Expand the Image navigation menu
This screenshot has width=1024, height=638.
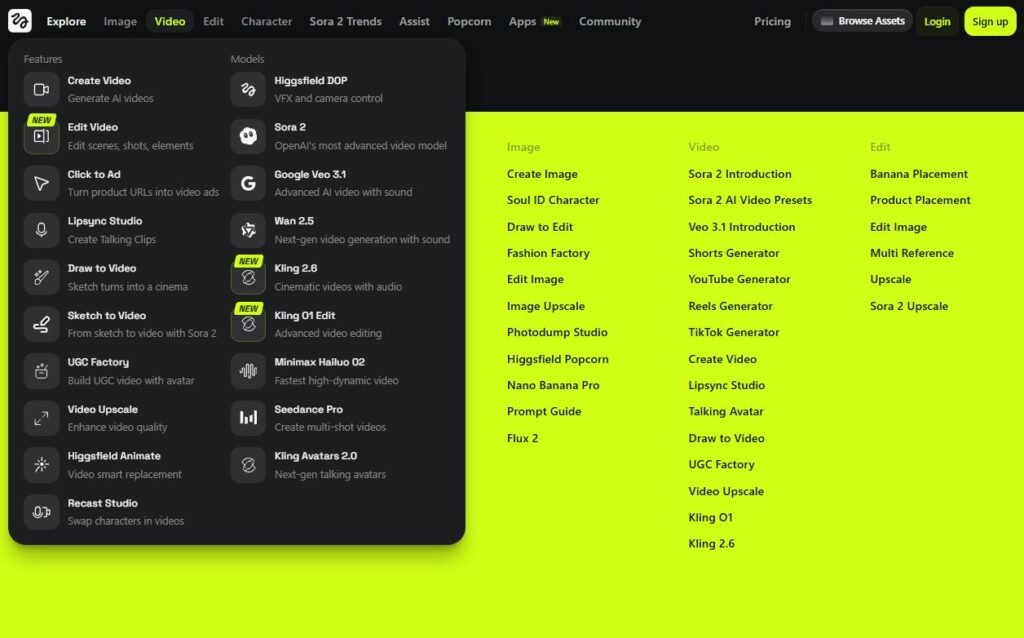pyautogui.click(x=120, y=21)
